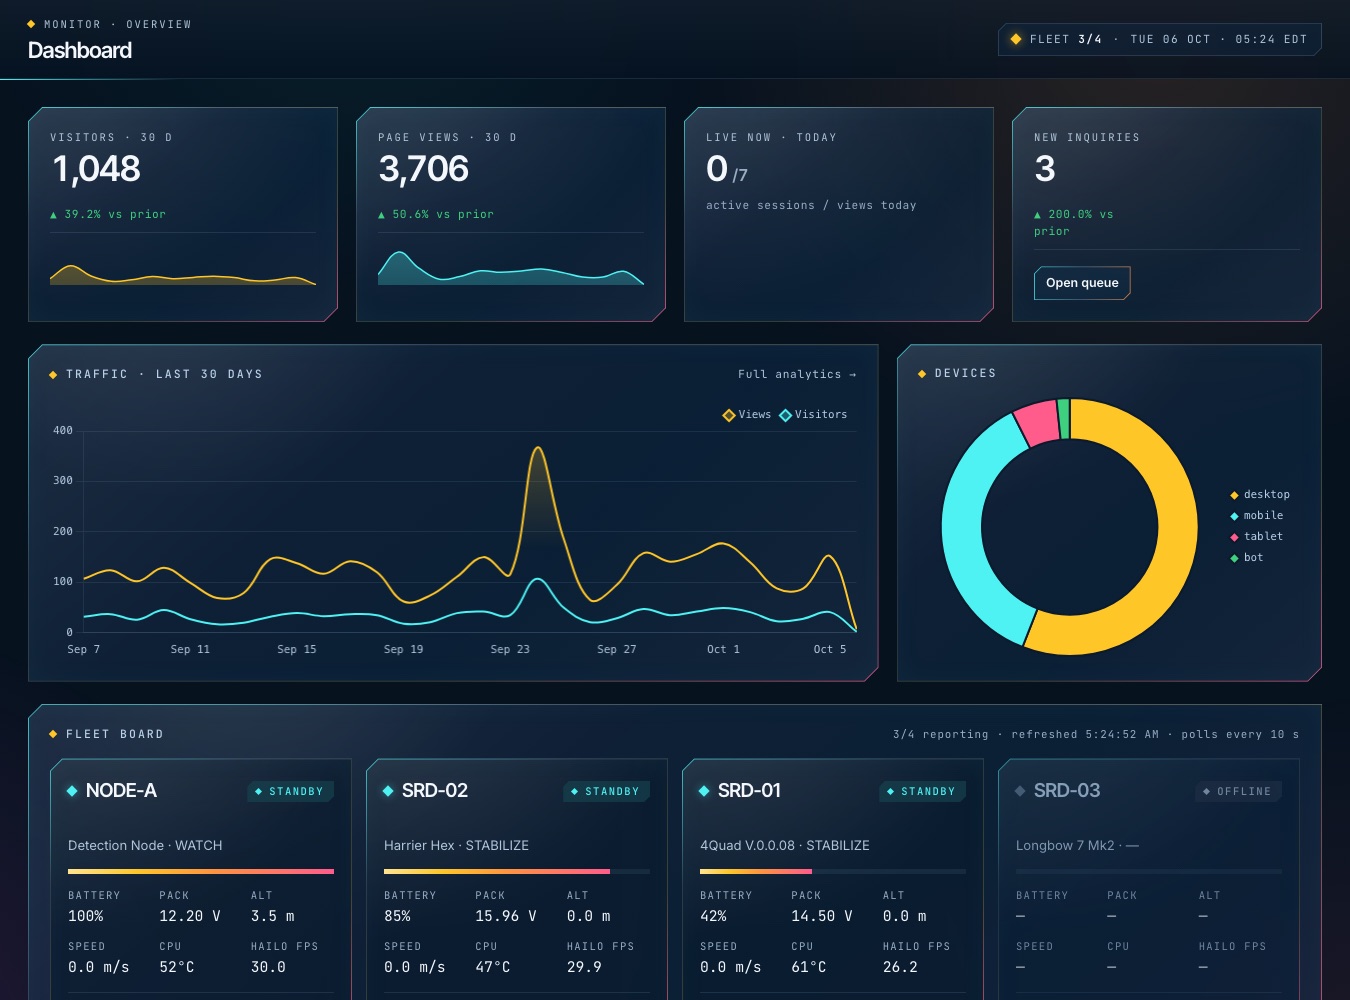Click SRD-01 status diamond icon

704,791
